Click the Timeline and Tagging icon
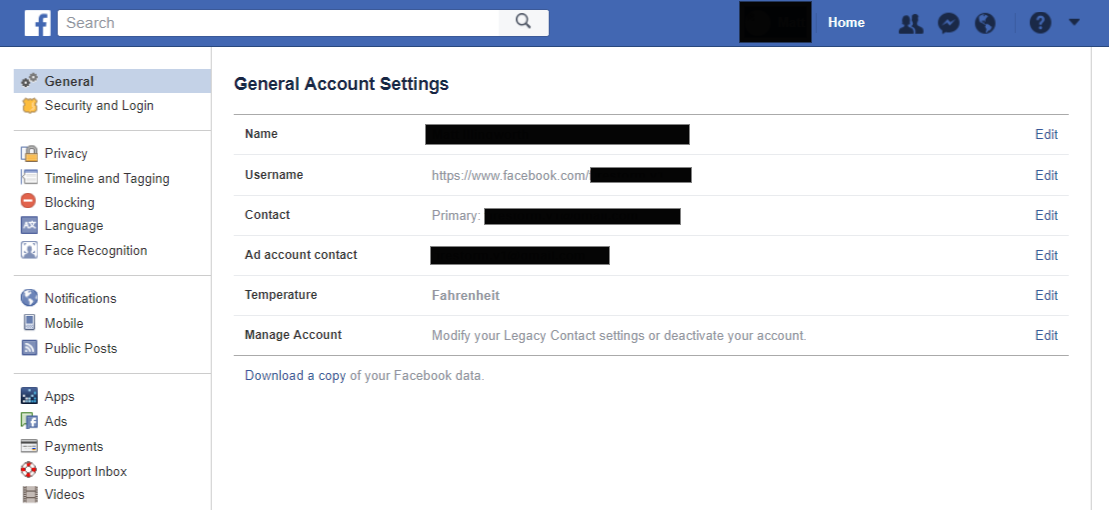 pyautogui.click(x=29, y=178)
